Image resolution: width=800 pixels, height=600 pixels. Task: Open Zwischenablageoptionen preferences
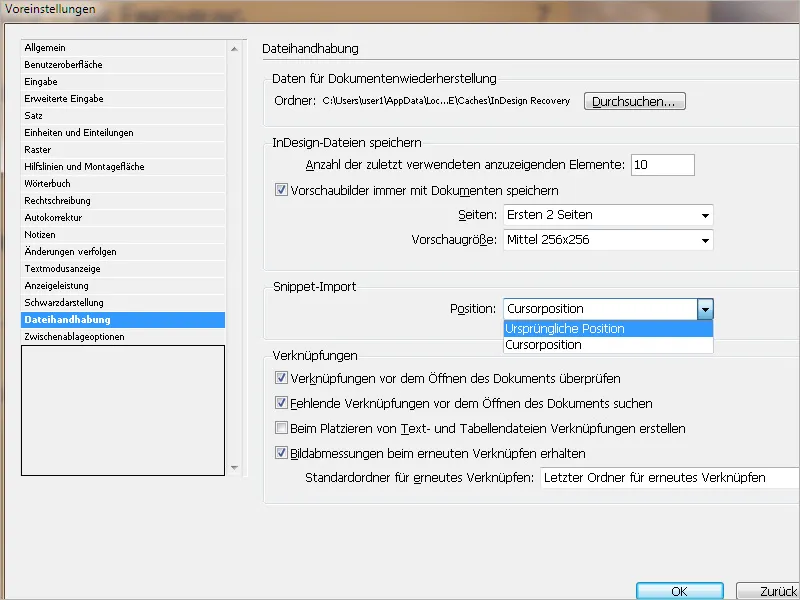(123, 337)
